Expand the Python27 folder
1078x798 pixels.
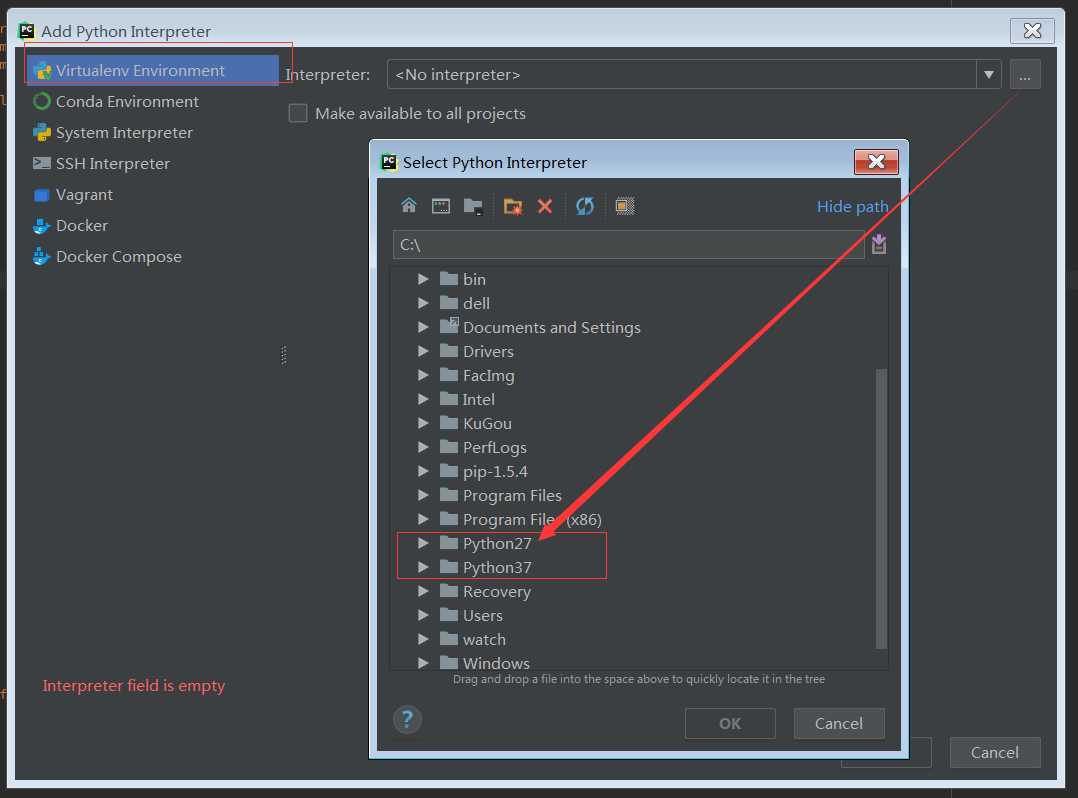(x=423, y=544)
